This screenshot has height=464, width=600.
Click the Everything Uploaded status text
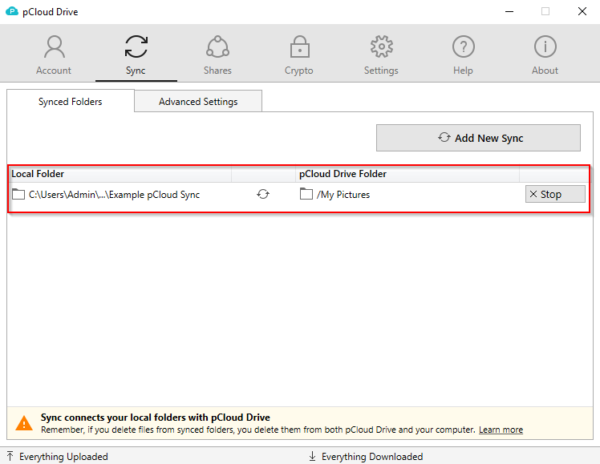(x=64, y=456)
